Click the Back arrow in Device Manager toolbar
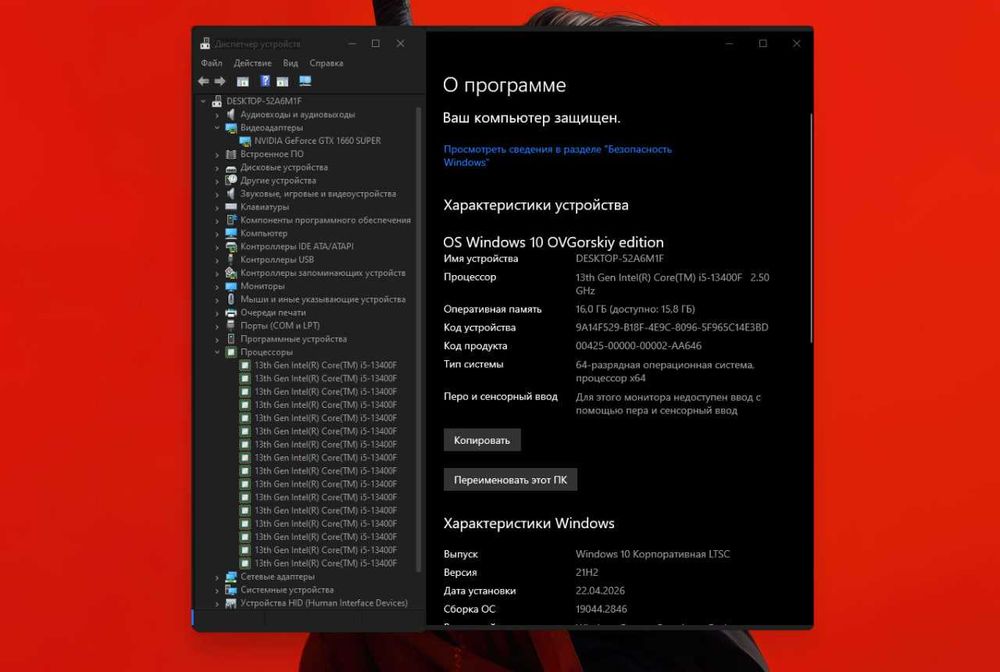This screenshot has width=1000, height=672. tap(203, 81)
